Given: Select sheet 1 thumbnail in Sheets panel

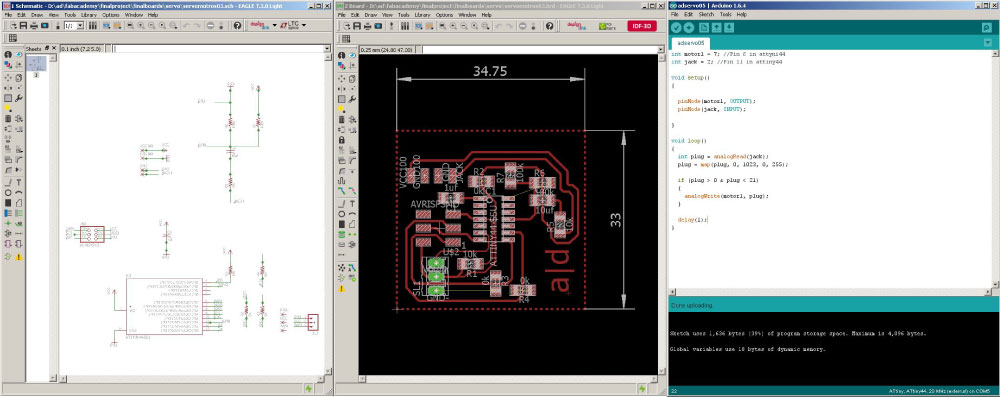Looking at the screenshot, I should pos(37,63).
